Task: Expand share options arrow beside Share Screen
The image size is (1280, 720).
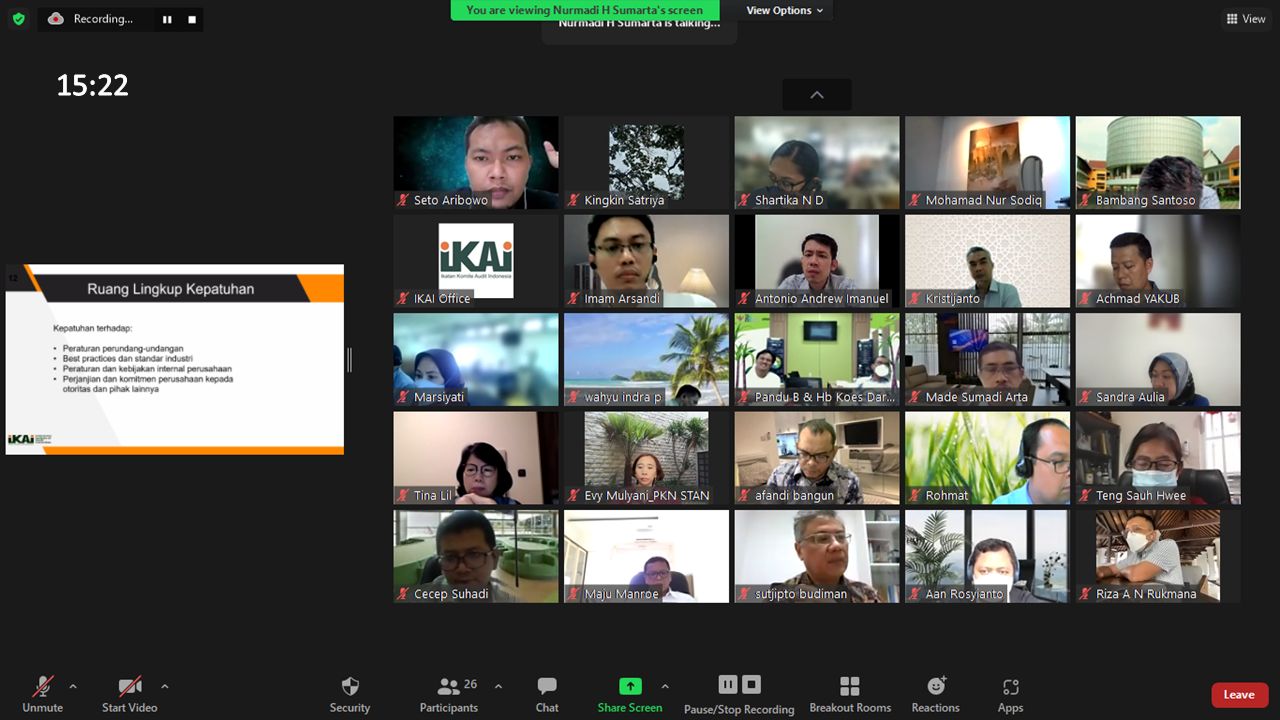Action: [665, 686]
